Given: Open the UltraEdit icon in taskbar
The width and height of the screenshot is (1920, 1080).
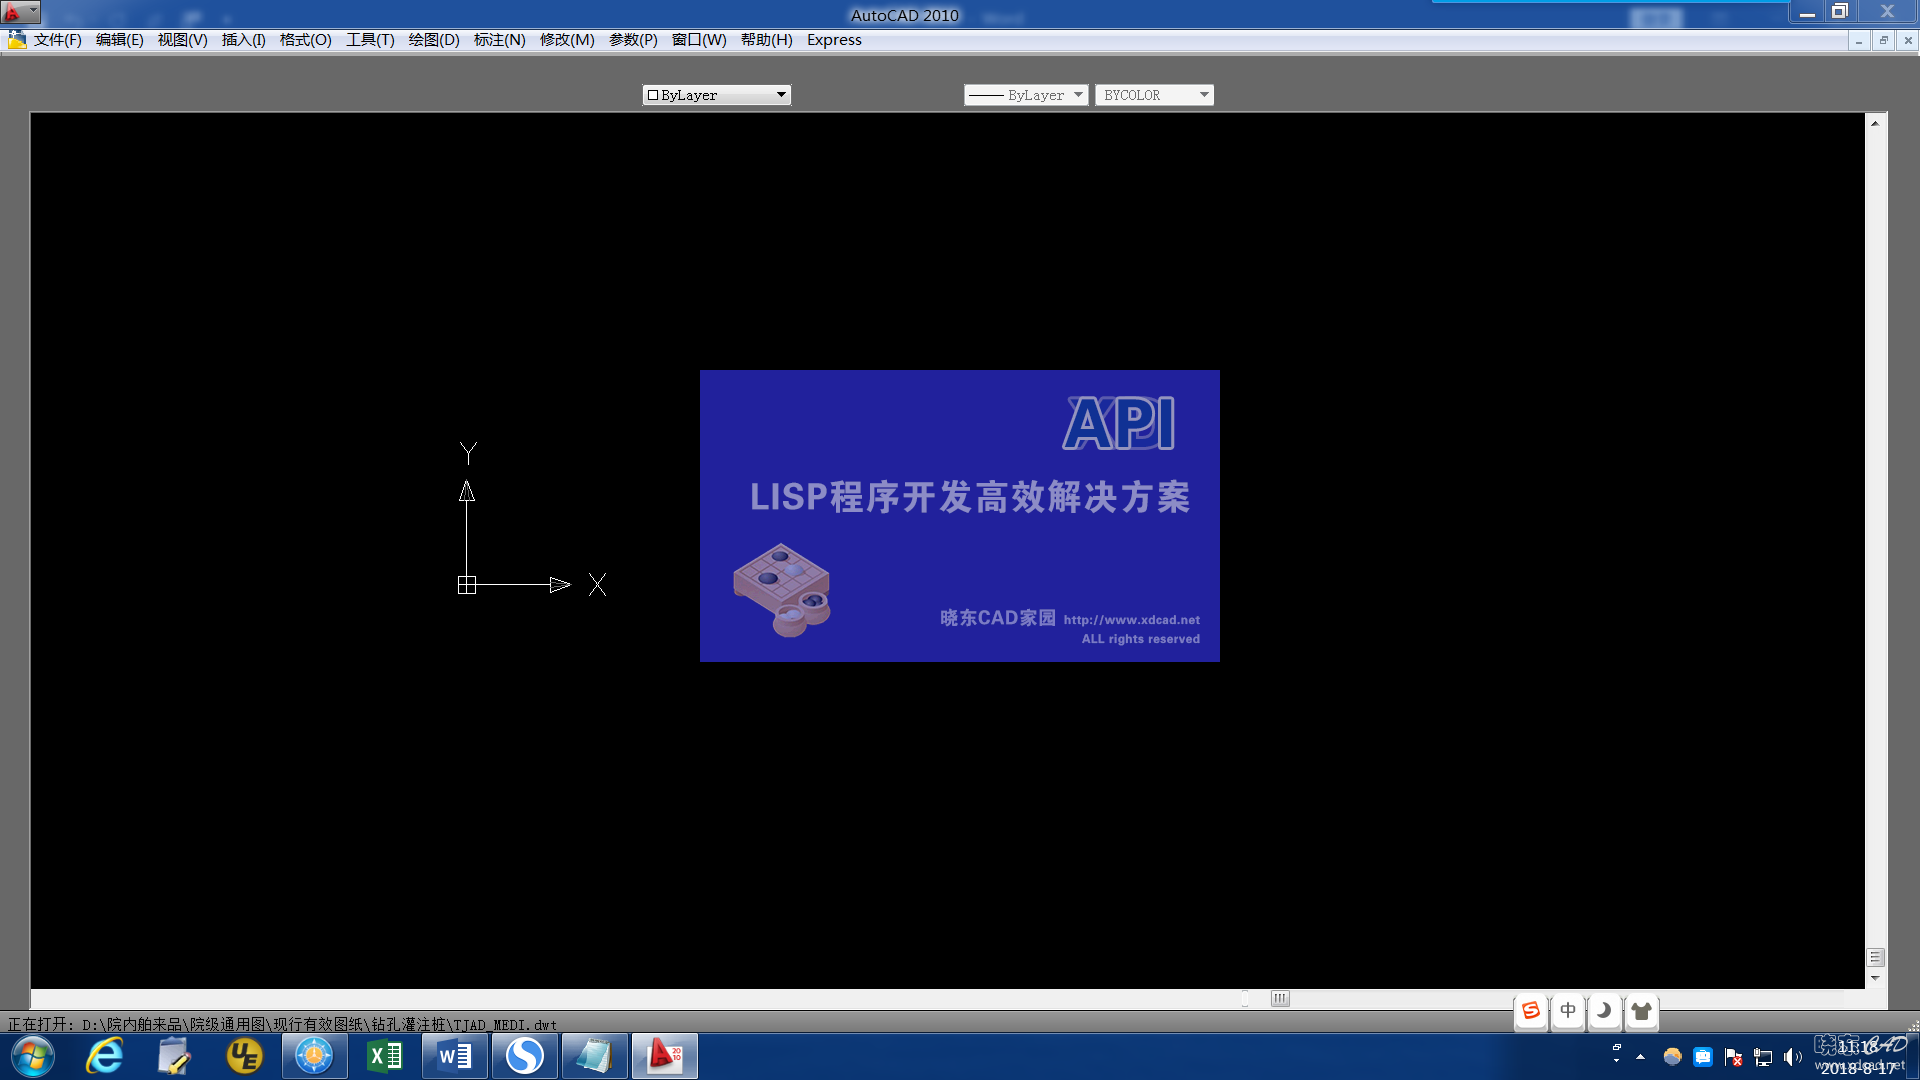Looking at the screenshot, I should click(x=244, y=1056).
